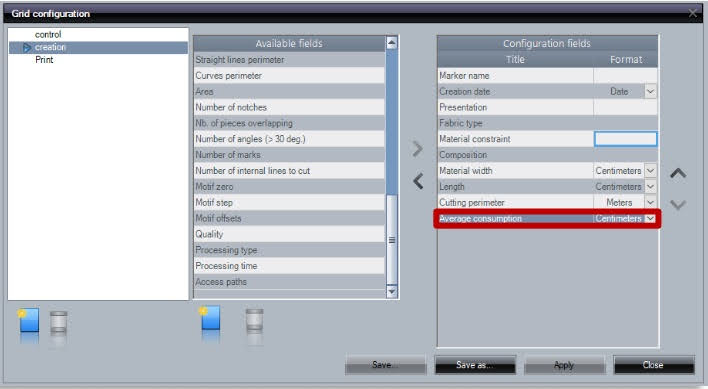Select the Motif offsets field
The height and width of the screenshot is (389, 708).
click(x=289, y=218)
